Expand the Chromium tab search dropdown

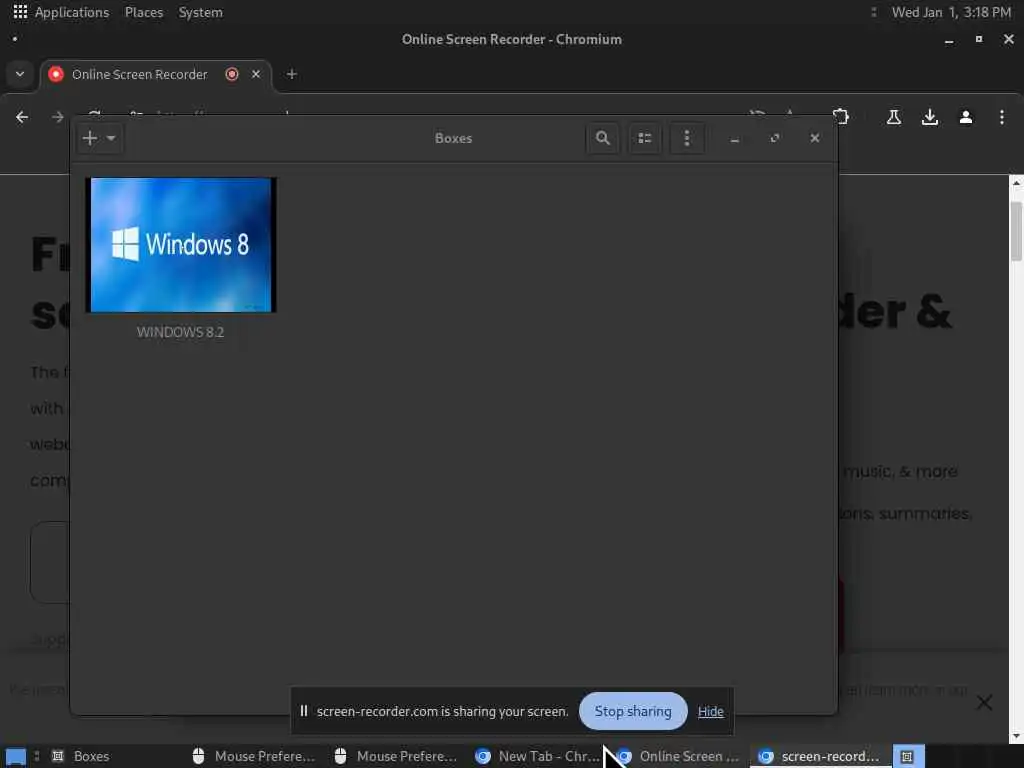[x=20, y=74]
